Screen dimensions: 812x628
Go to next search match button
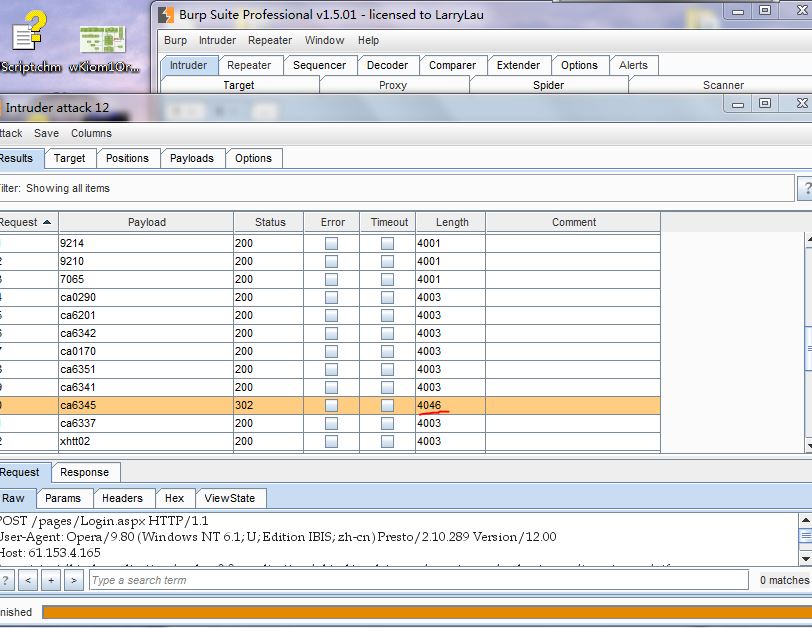74,580
